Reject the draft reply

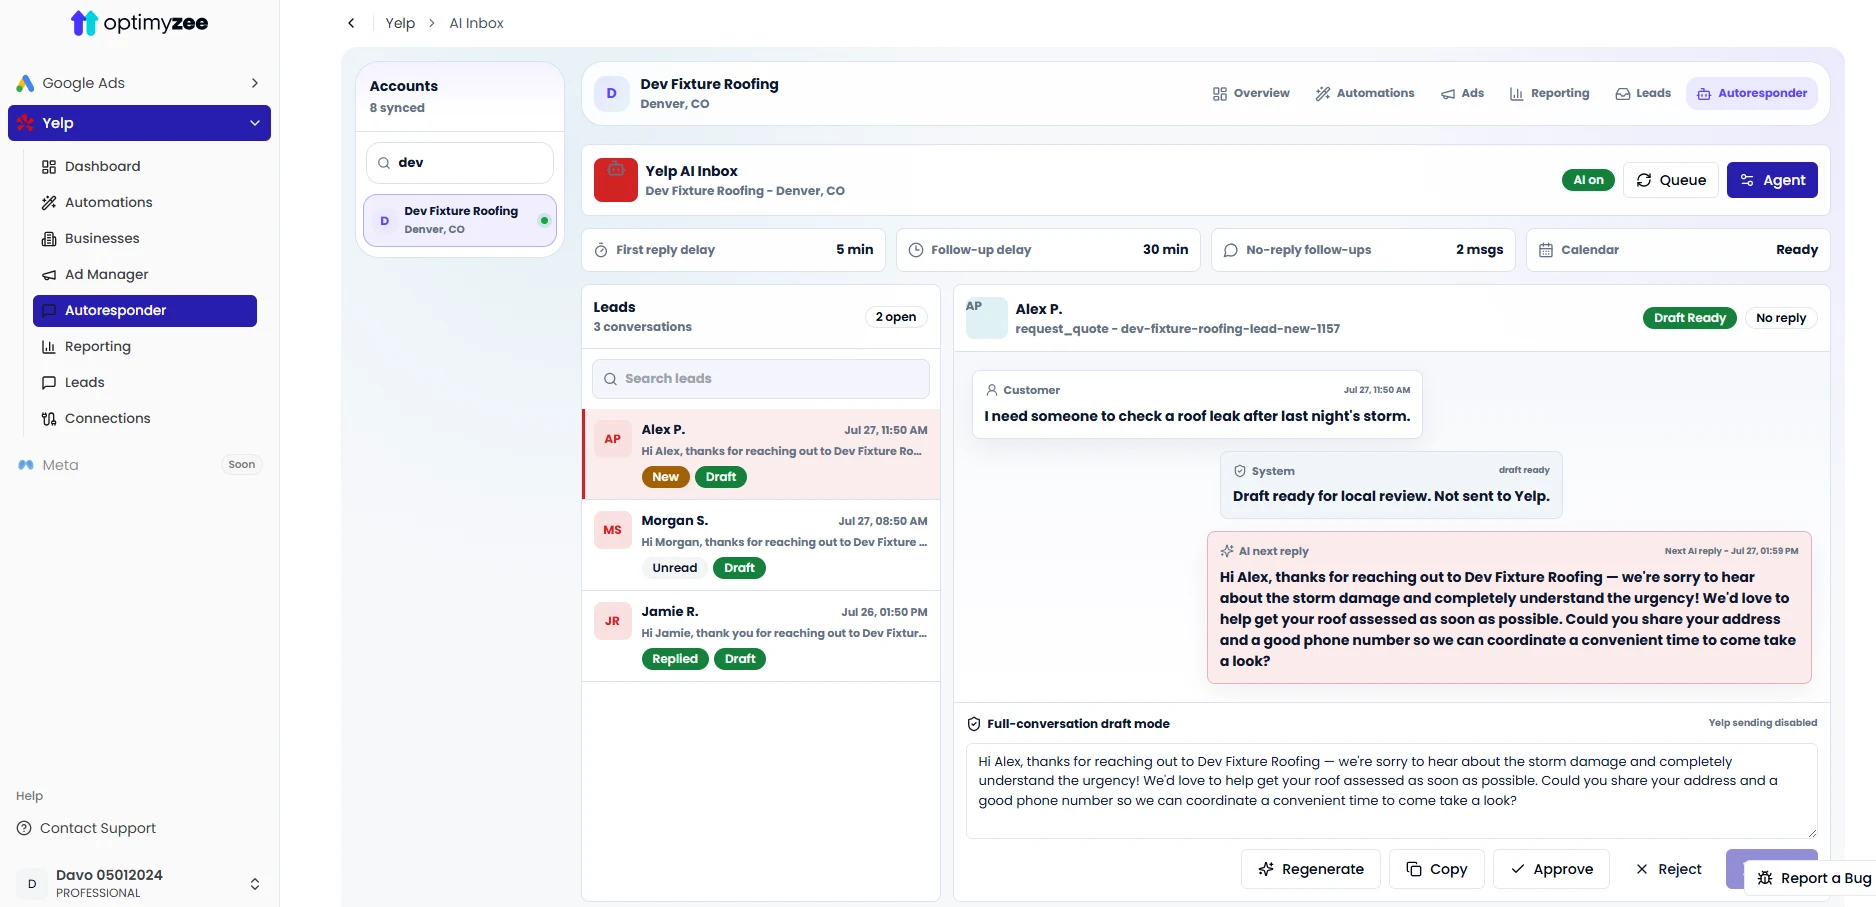[x=1668, y=869]
